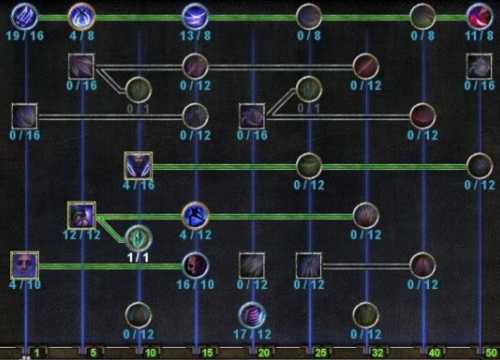Select the level 20 marker on bottom bar

(264, 352)
